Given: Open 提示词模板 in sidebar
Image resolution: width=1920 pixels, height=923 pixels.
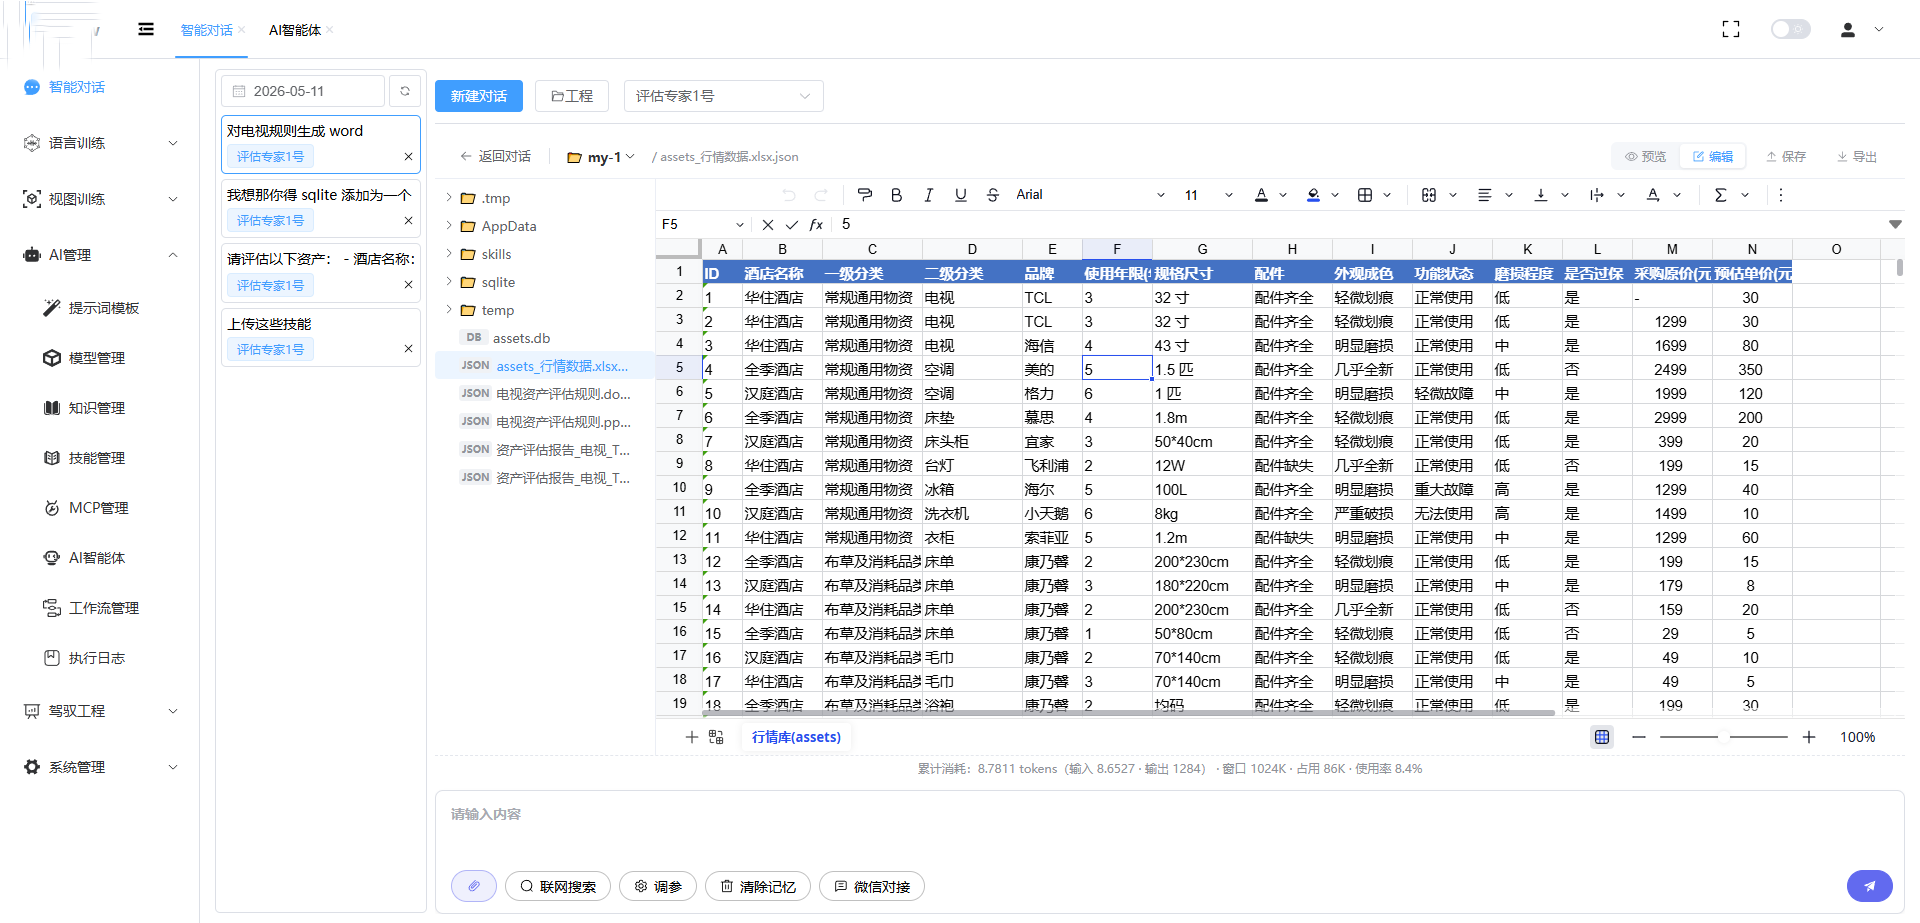Looking at the screenshot, I should (x=103, y=308).
